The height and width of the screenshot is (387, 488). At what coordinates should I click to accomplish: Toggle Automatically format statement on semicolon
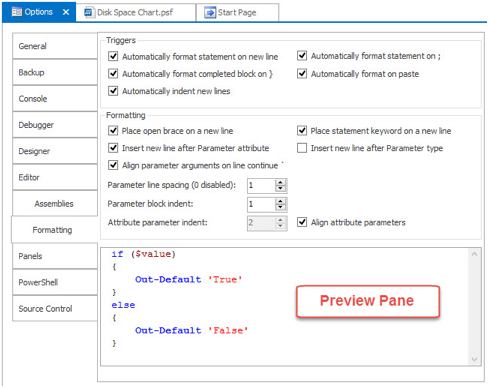[x=302, y=56]
